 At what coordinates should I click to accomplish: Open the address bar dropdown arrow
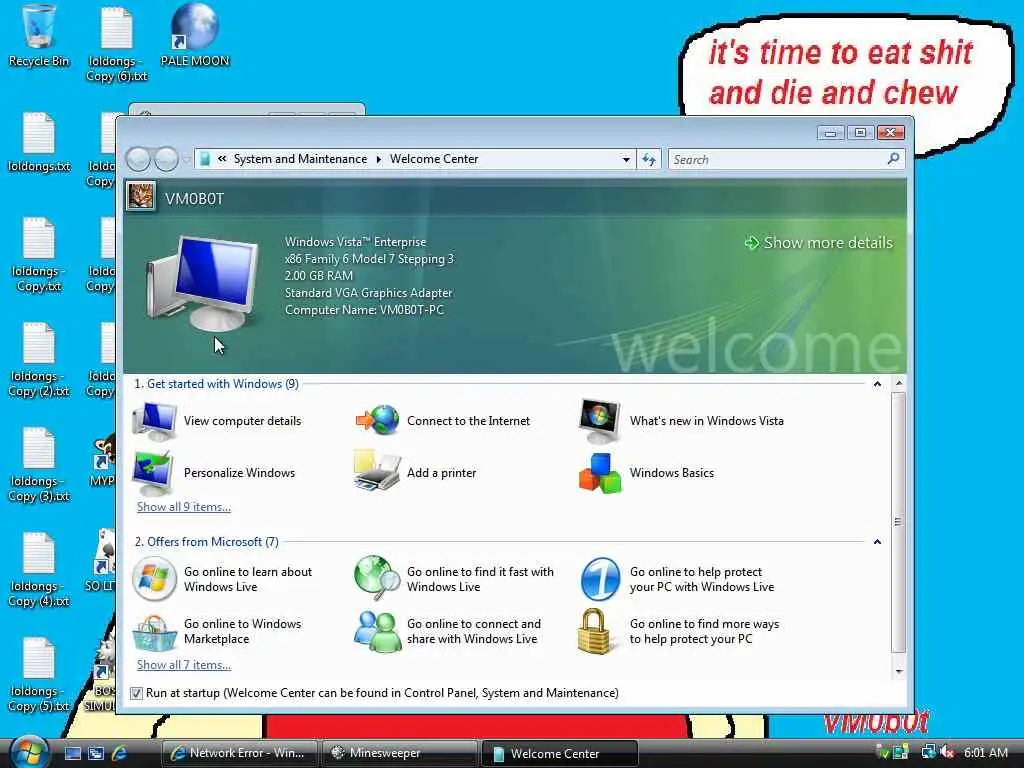click(626, 159)
